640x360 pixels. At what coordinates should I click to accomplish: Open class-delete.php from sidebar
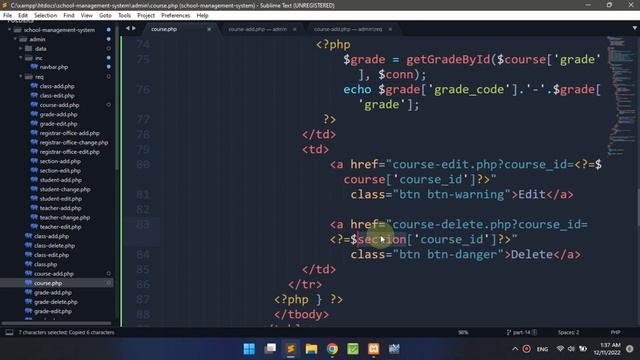point(54,246)
